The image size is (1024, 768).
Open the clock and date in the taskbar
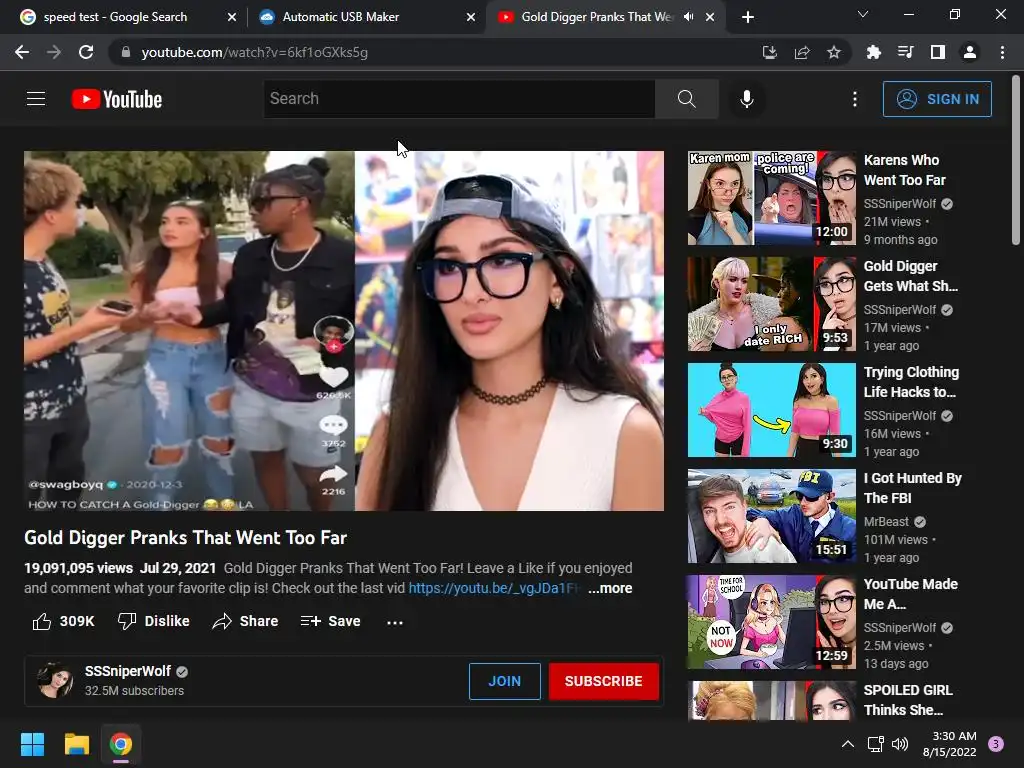950,744
